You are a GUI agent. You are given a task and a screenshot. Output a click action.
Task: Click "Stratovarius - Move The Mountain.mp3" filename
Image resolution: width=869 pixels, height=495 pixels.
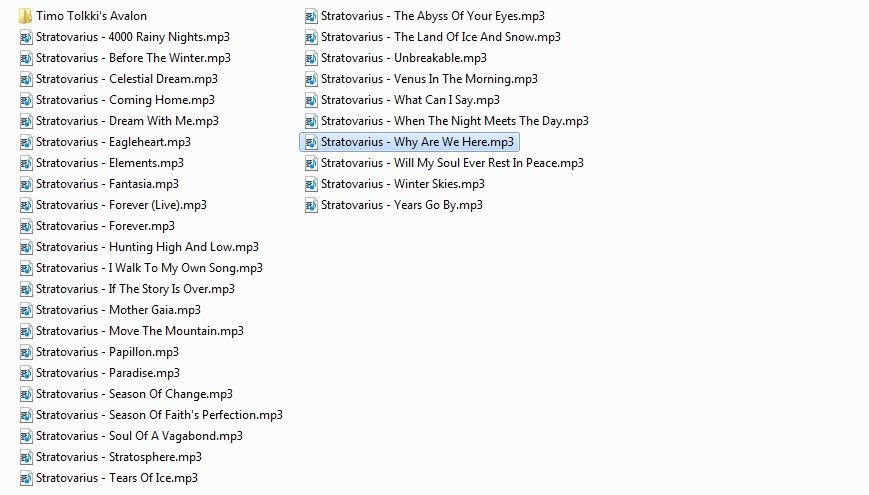click(x=140, y=332)
